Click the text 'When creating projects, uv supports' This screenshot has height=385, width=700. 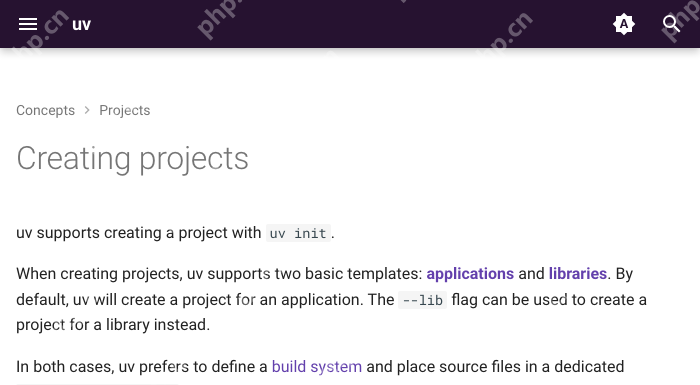143,273
